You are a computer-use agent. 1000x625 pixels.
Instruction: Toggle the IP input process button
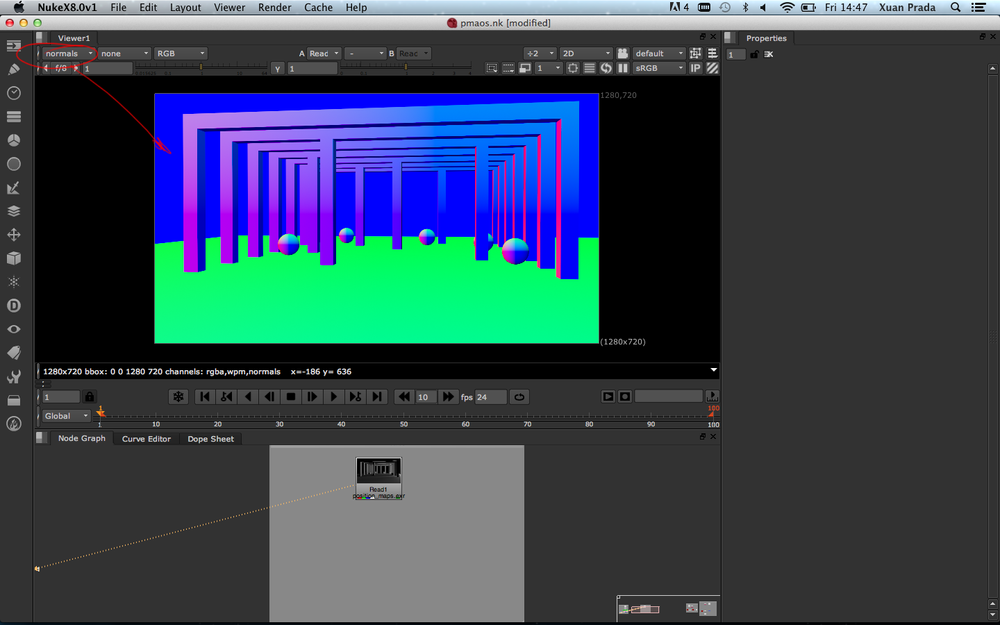[695, 68]
